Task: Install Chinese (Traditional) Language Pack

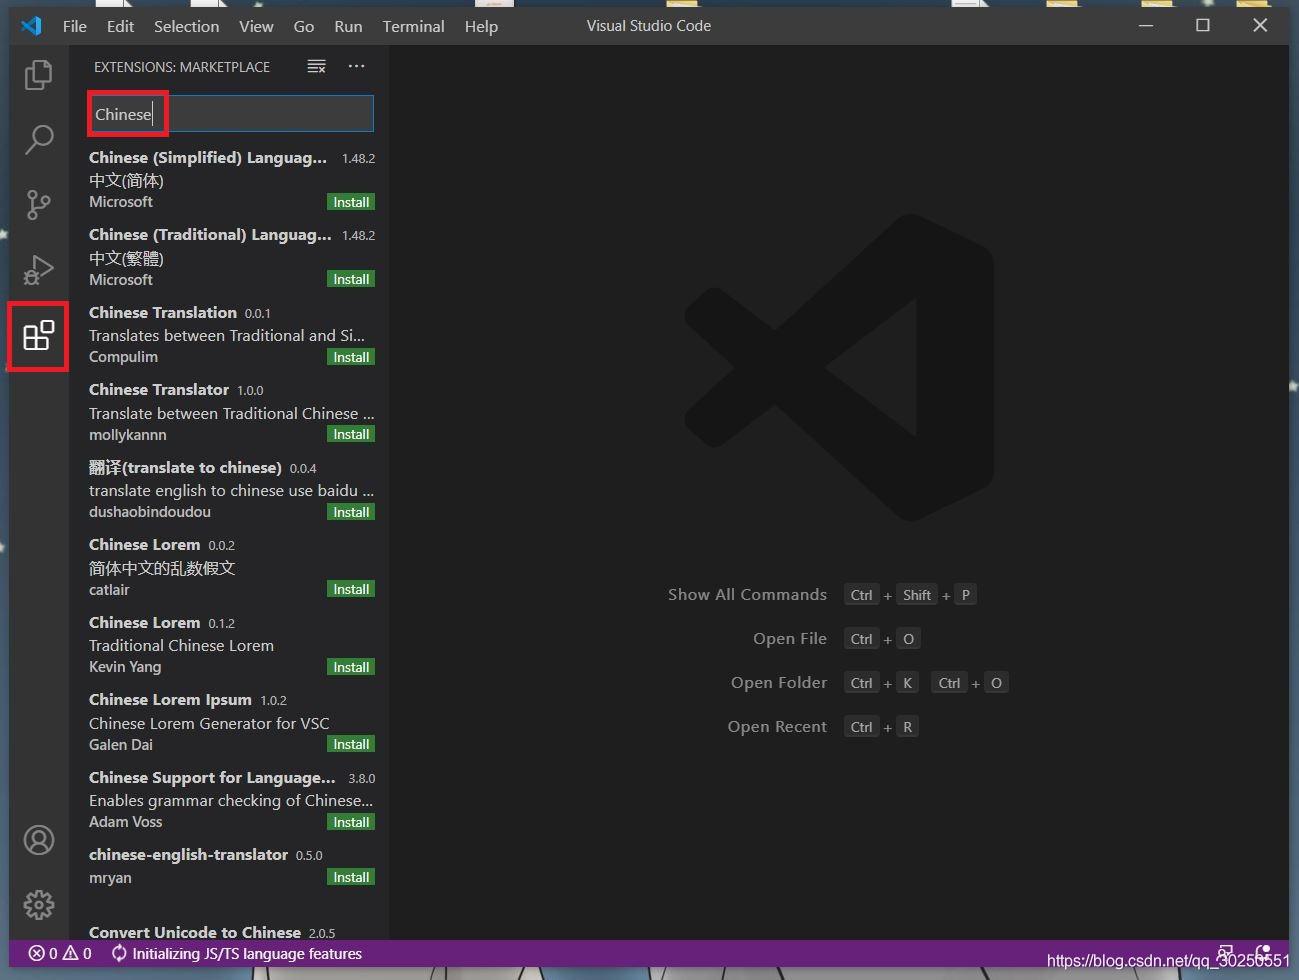Action: [x=351, y=279]
